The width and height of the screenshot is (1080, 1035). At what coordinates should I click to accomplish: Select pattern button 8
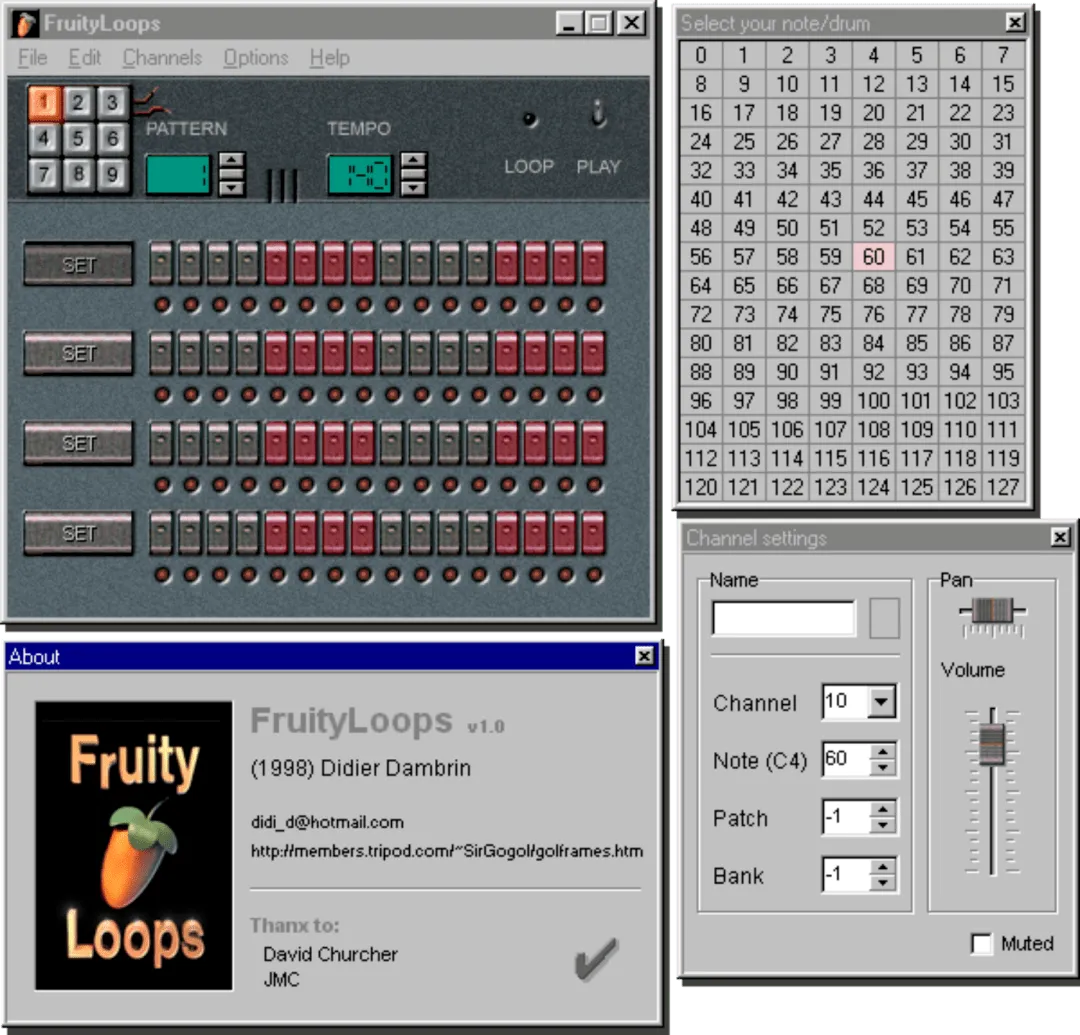click(78, 174)
